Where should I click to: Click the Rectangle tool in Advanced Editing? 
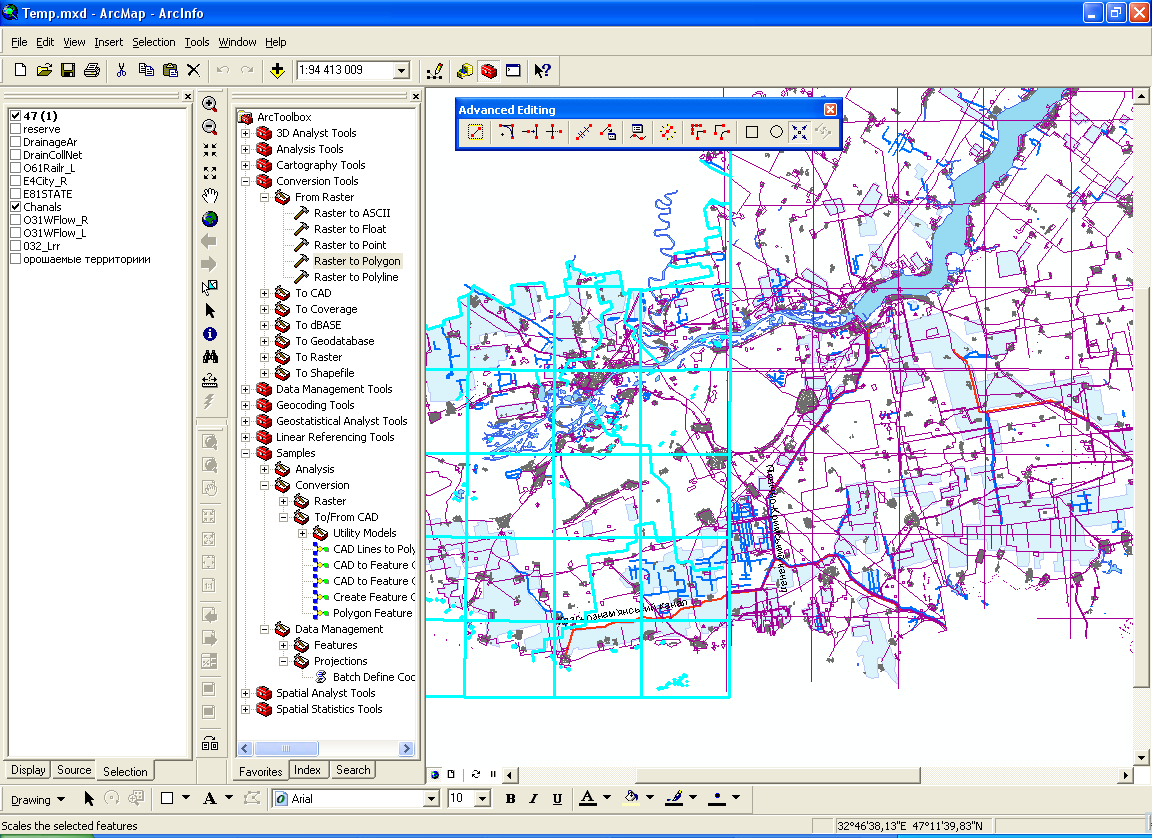(x=752, y=132)
